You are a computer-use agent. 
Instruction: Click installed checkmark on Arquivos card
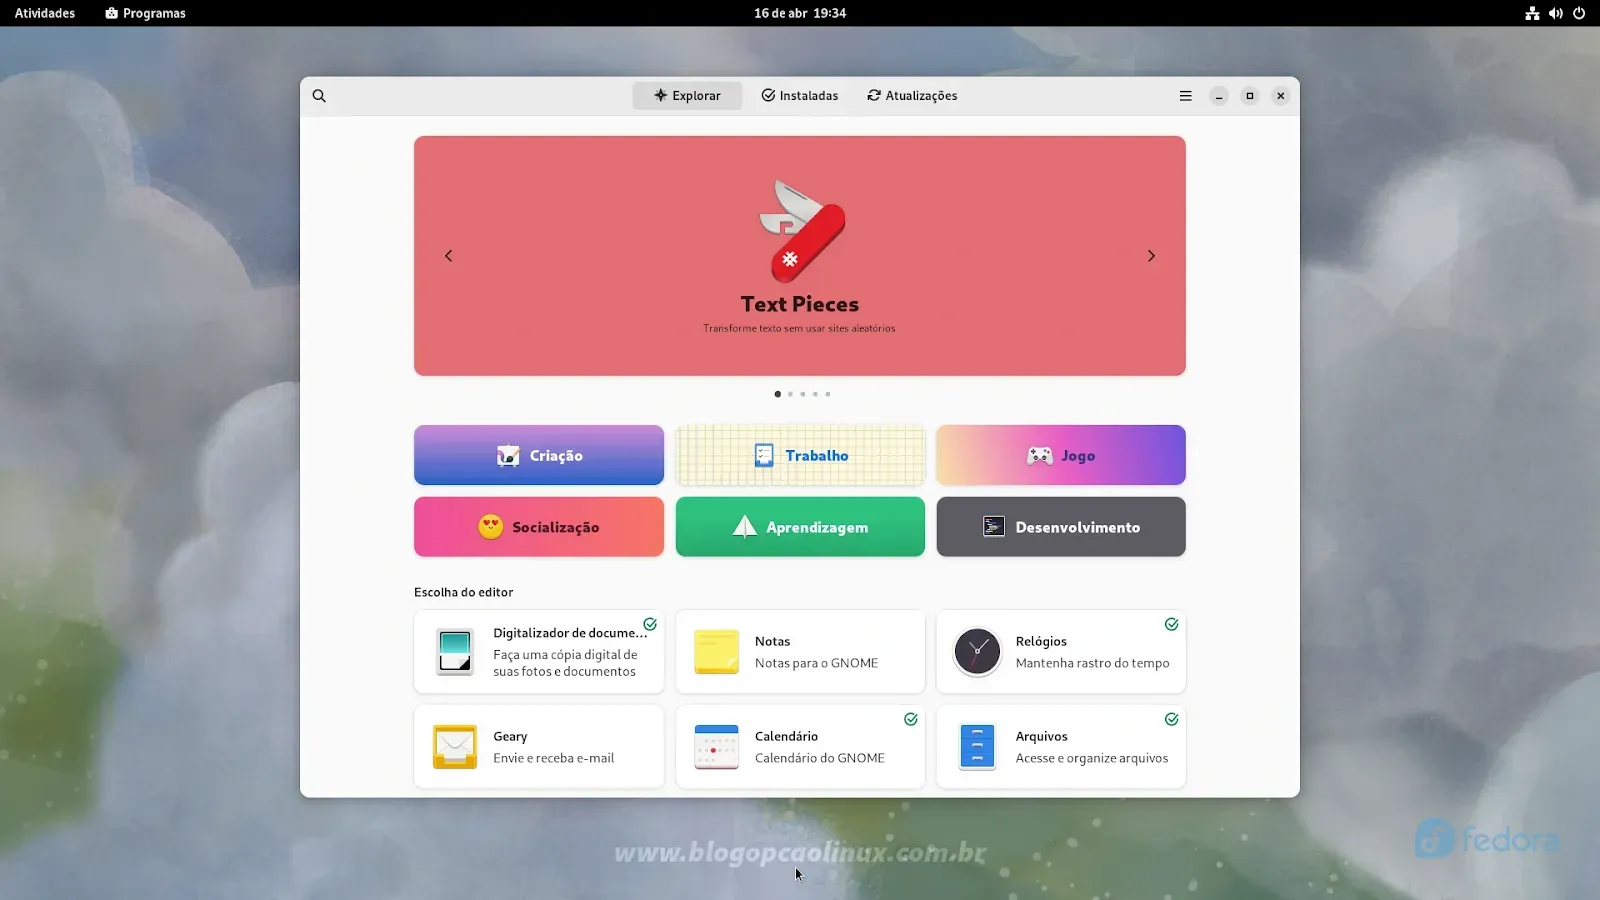click(x=1171, y=719)
